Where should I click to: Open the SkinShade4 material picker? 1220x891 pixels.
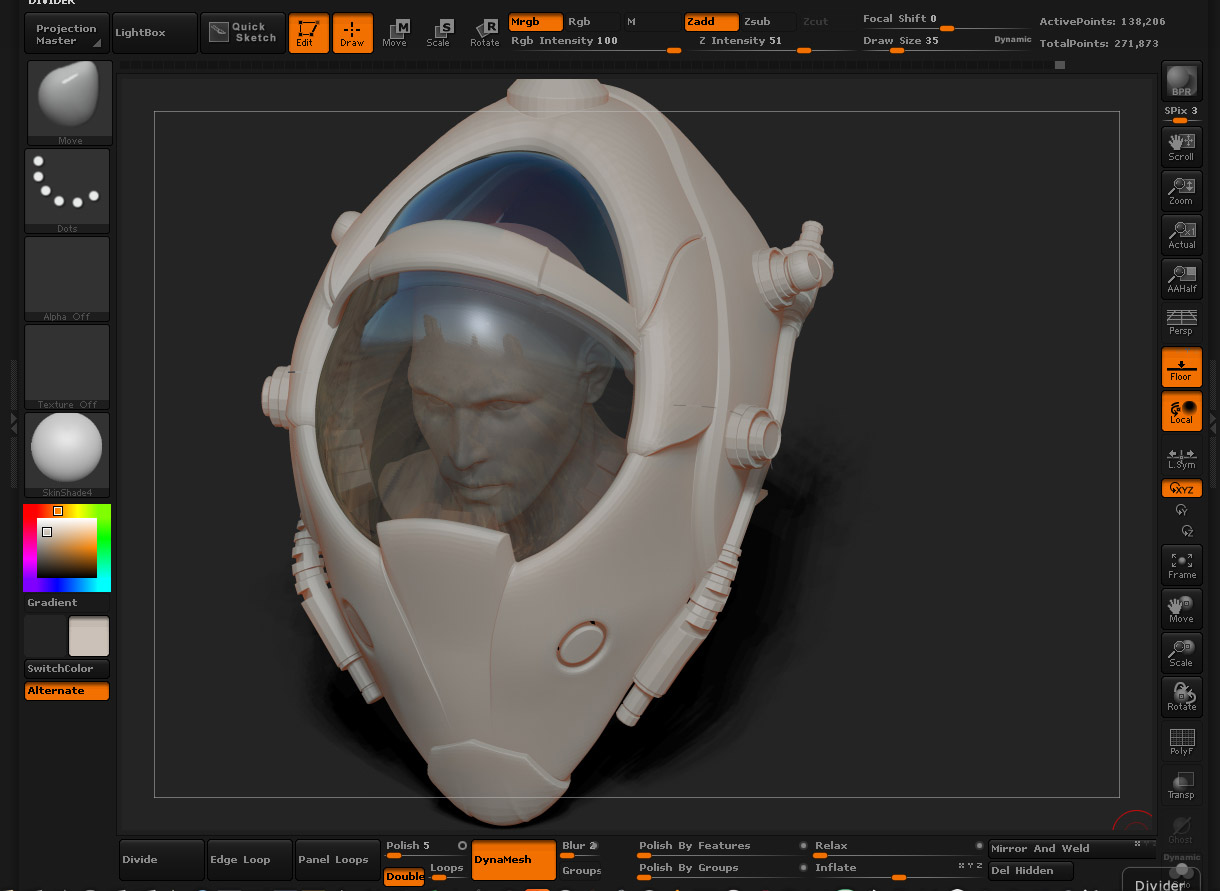click(67, 455)
